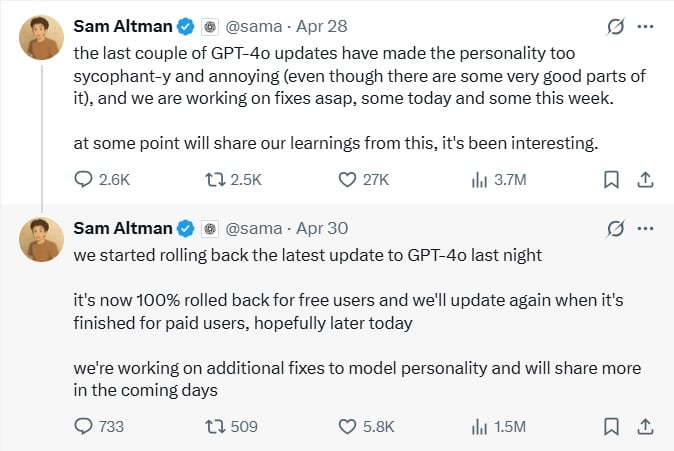This screenshot has width=674, height=451.
Task: Open the Apr 28 timestamp link
Action: click(322, 27)
